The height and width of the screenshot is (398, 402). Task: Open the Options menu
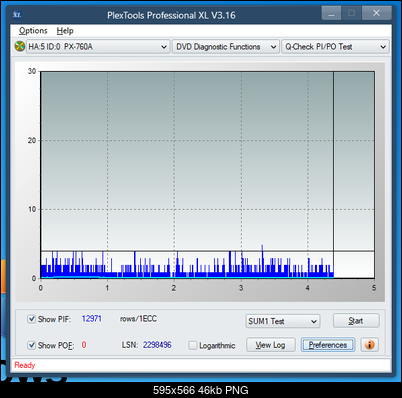(33, 31)
